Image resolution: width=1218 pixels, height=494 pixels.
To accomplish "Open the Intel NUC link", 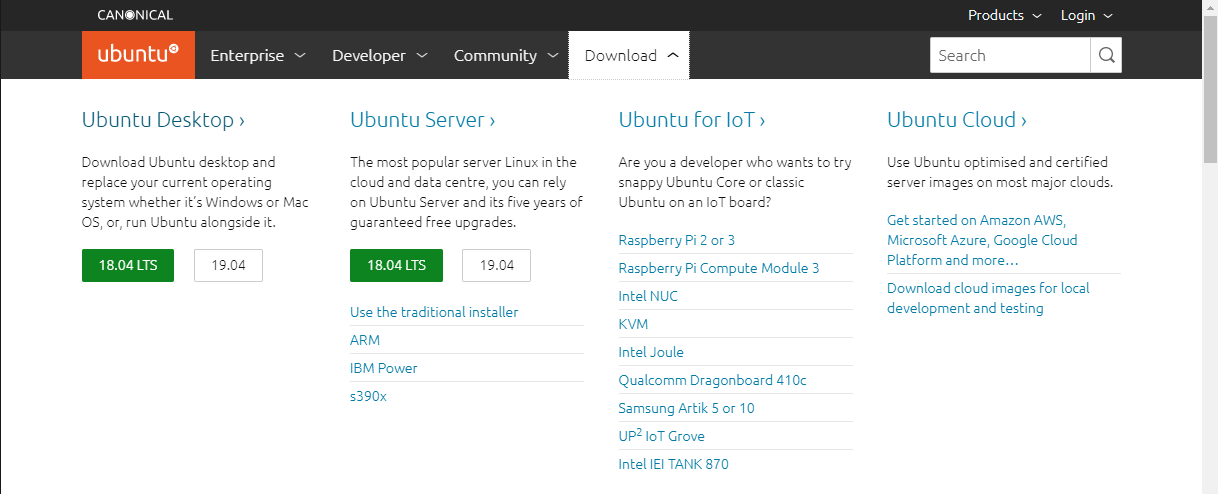I will pyautogui.click(x=648, y=296).
